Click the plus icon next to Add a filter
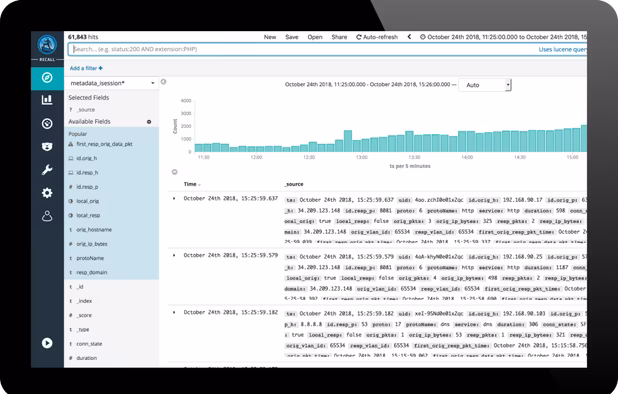 click(101, 68)
